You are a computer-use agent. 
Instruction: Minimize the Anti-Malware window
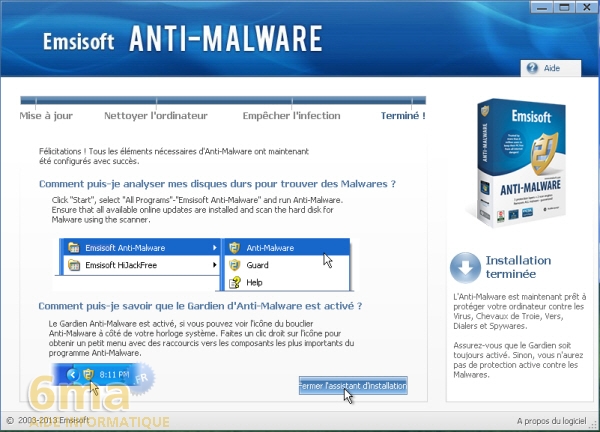tap(541, 7)
